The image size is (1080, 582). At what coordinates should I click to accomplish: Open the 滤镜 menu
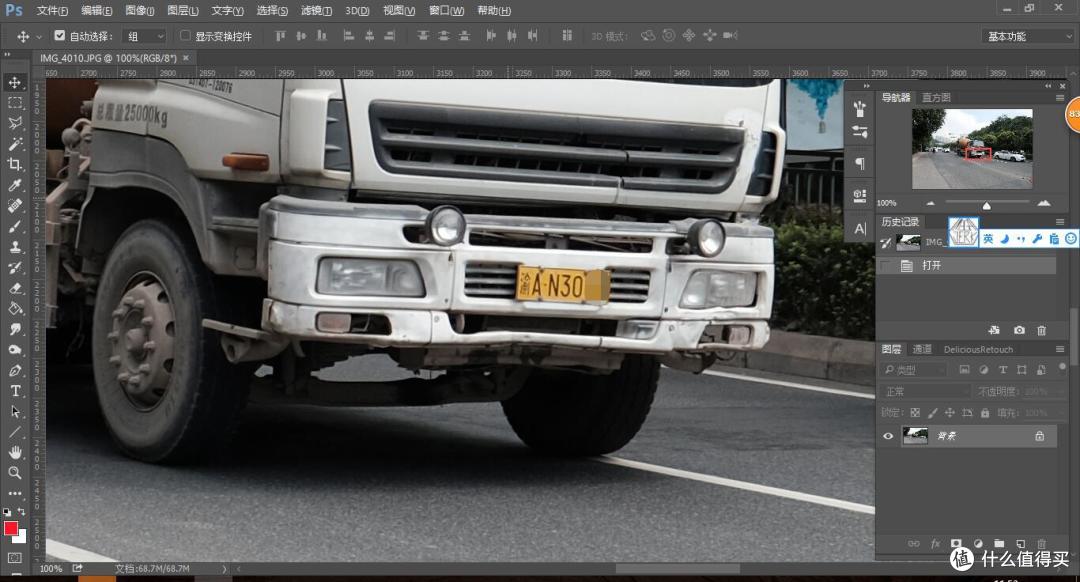coord(317,11)
